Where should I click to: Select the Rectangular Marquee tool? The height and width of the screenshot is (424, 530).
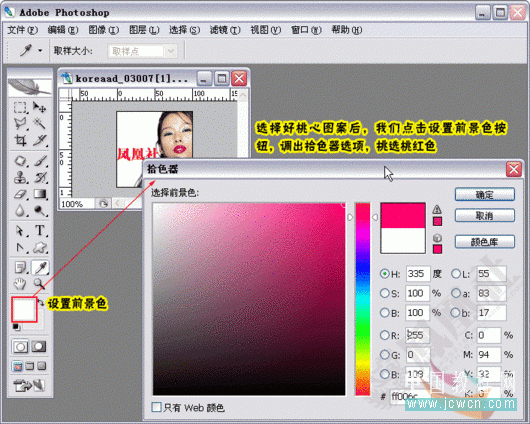[20, 108]
